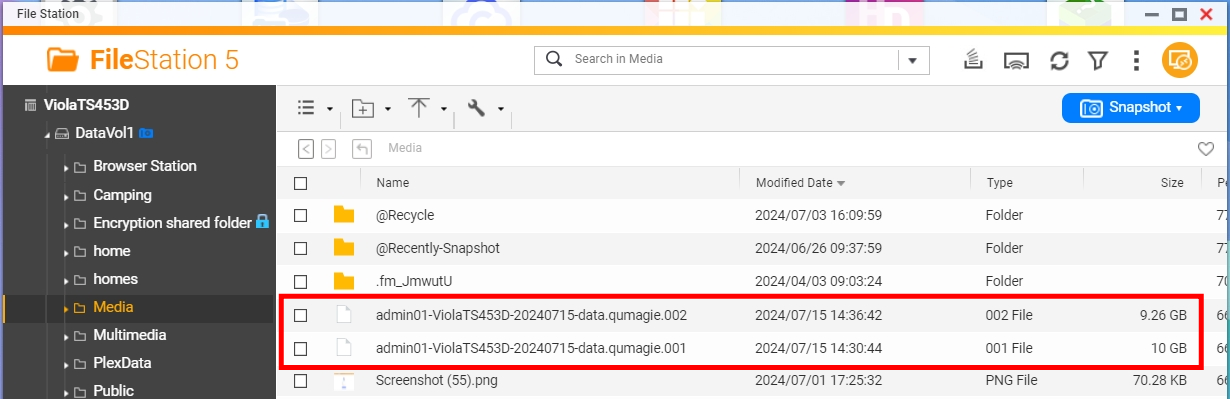
Task: Open the more settings three-dots menu
Action: point(1136,60)
